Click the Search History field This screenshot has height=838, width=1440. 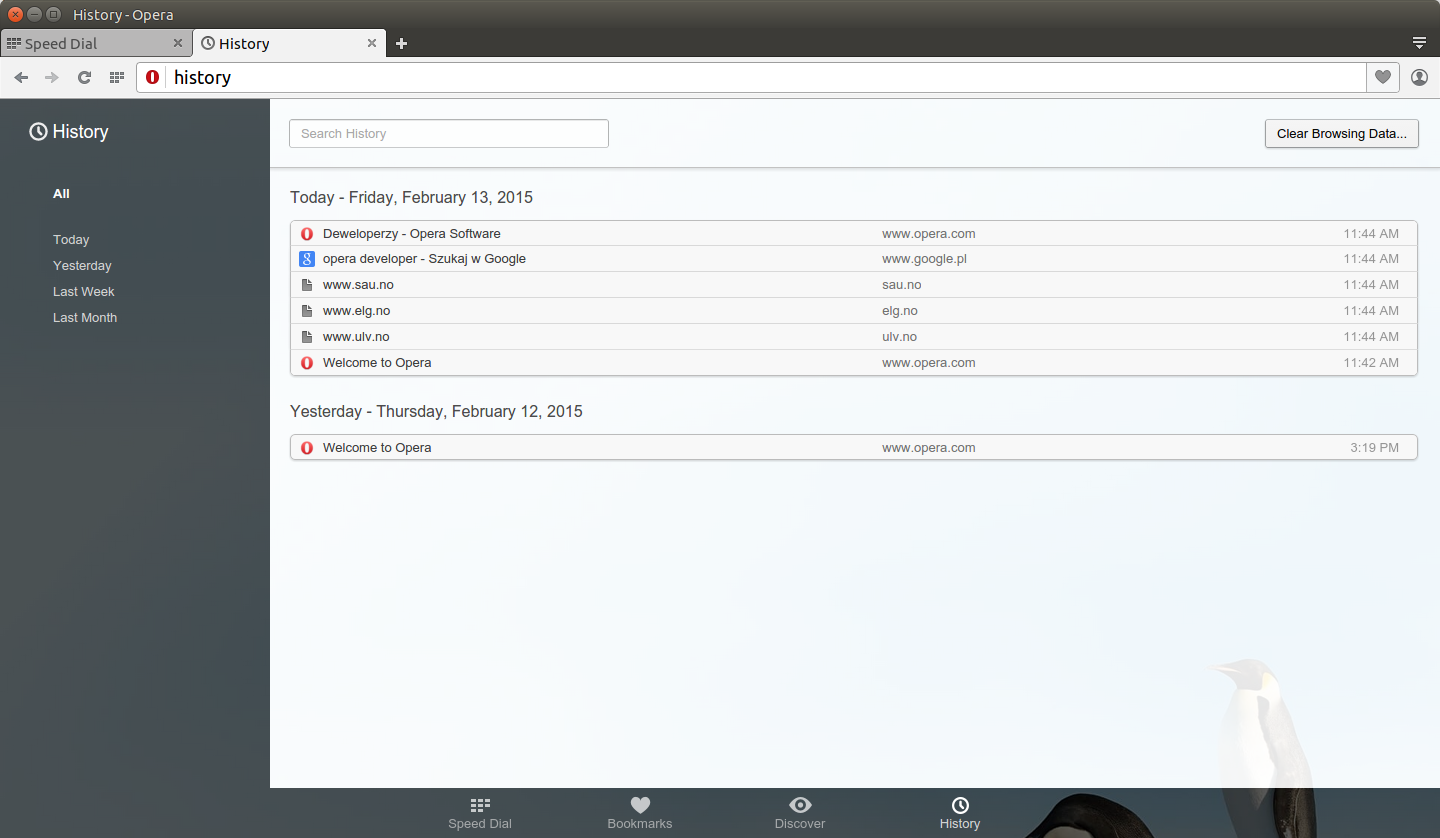(448, 134)
